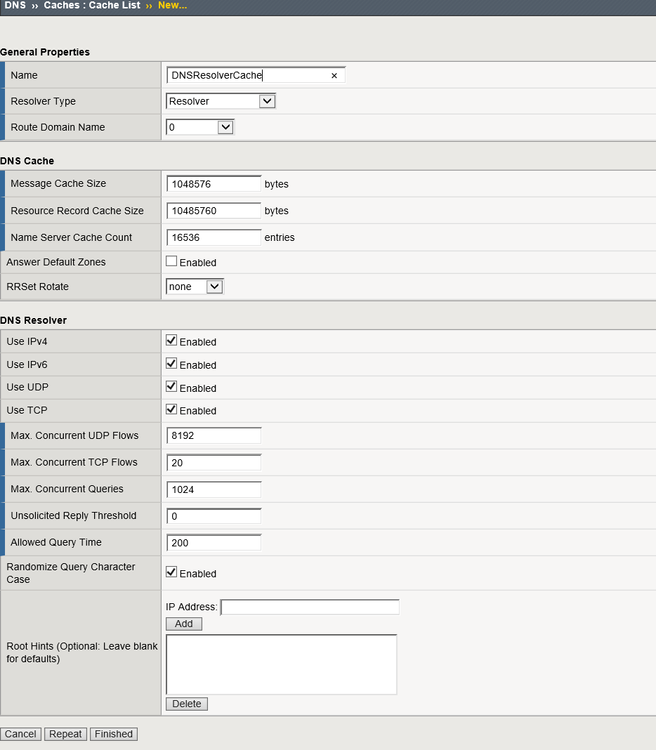
Task: Uncheck the Use TCP option
Action: click(x=172, y=410)
